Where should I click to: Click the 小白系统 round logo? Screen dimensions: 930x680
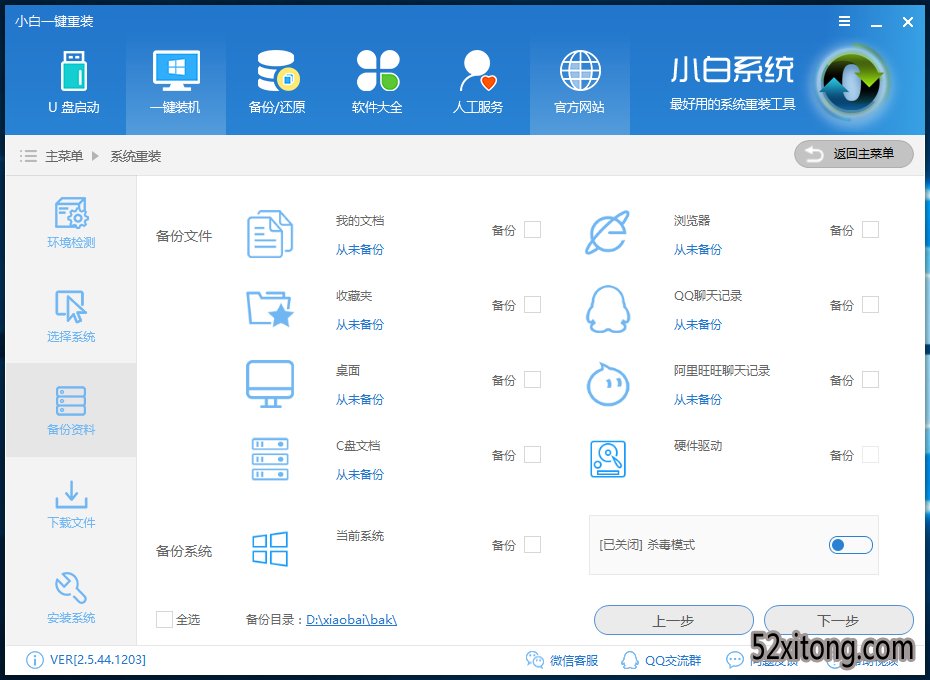pos(851,82)
